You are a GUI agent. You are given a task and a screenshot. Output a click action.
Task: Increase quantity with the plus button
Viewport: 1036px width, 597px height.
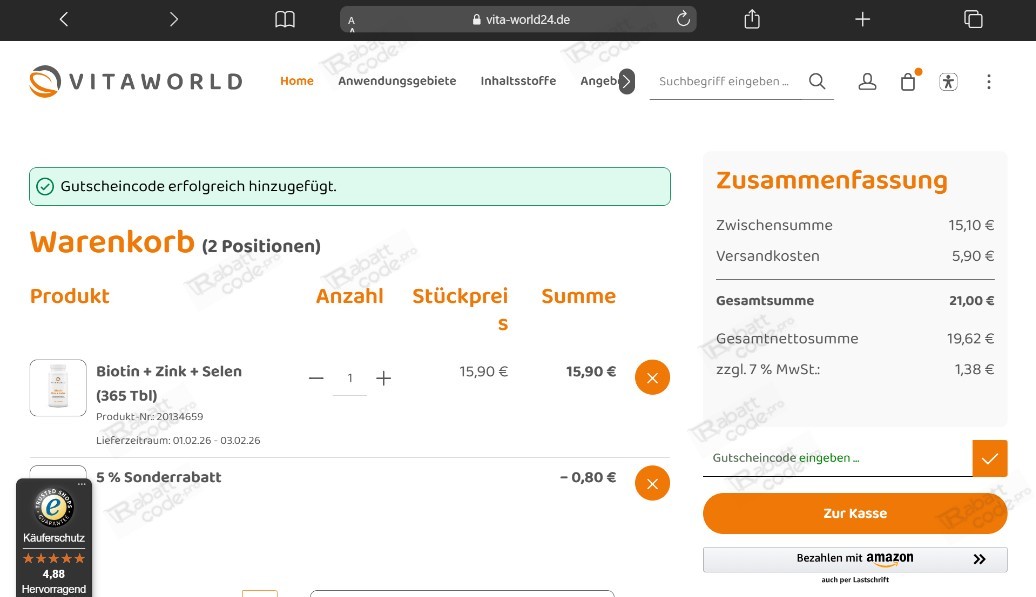383,378
